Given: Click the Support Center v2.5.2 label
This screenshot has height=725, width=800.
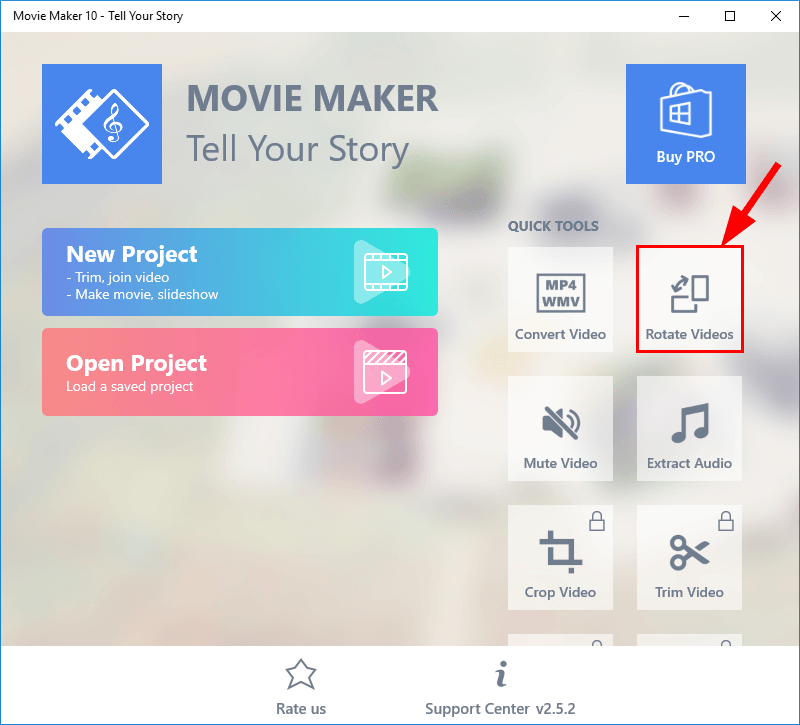Looking at the screenshot, I should coord(500,709).
